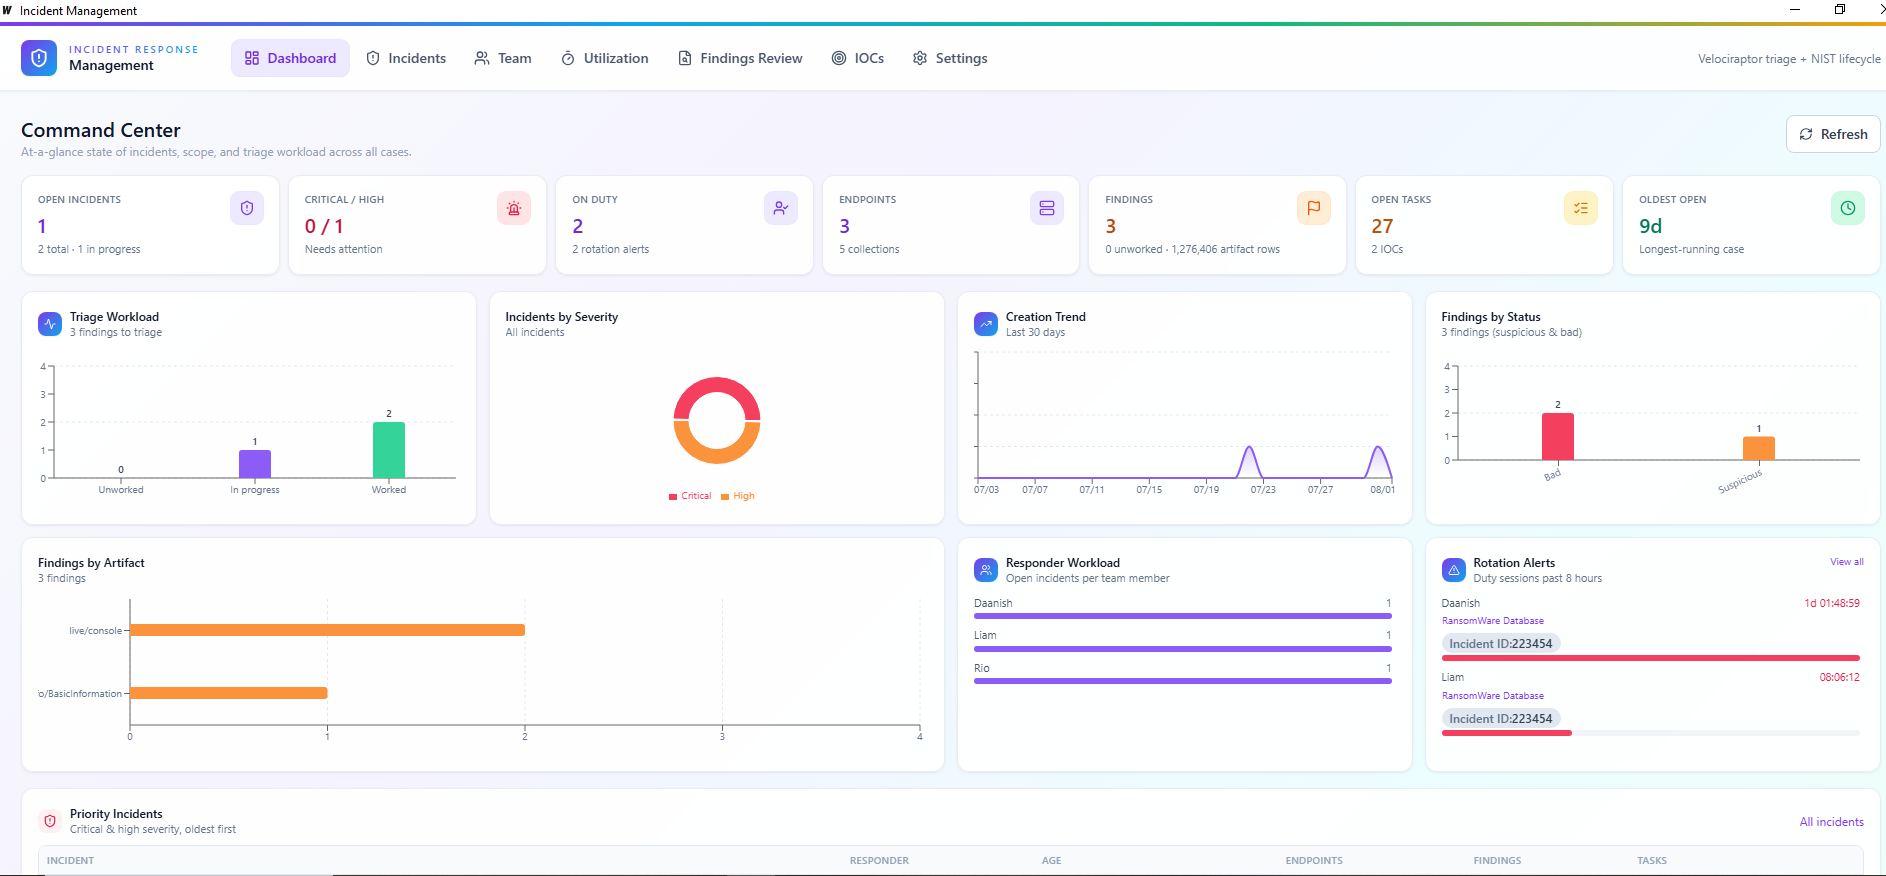Click Daanish's Incident ID:223454 badge
Screen dimensions: 1886x876
pos(1500,644)
